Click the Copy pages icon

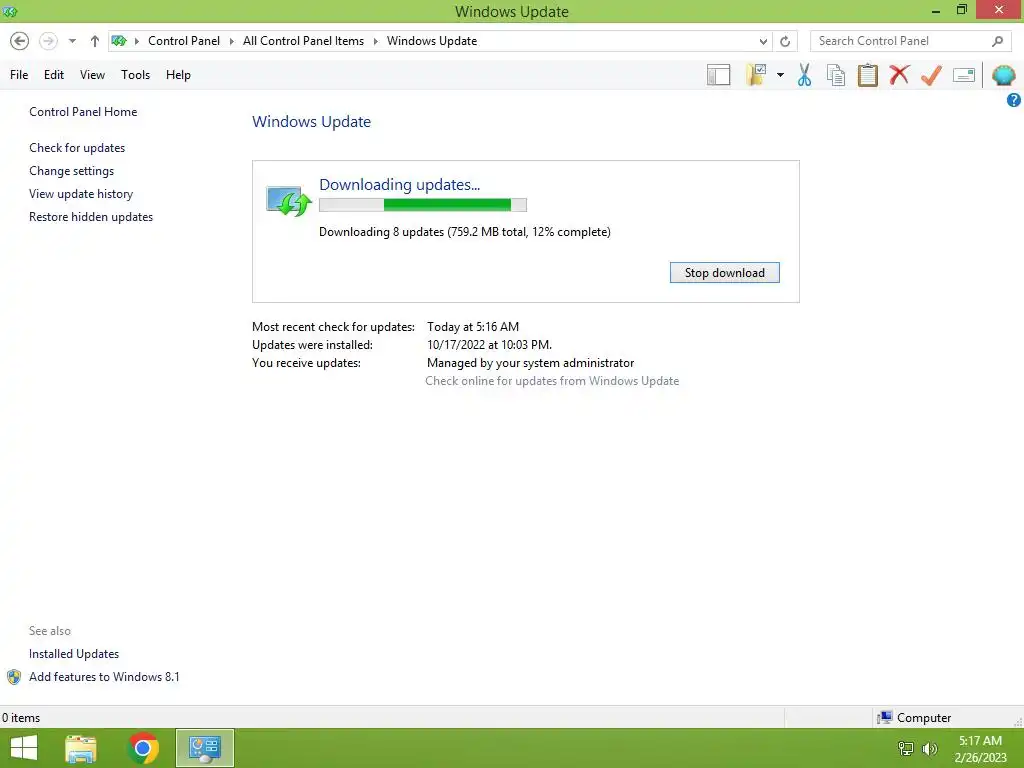pyautogui.click(x=836, y=75)
